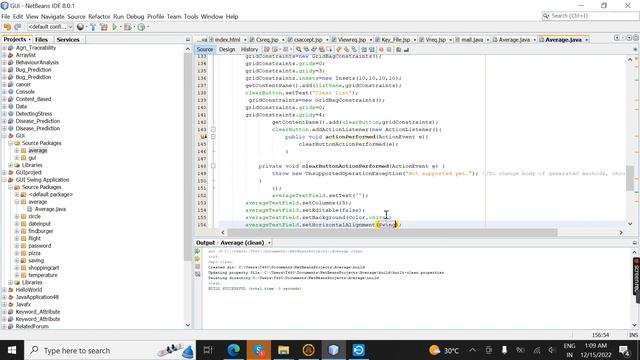Open File Explorer from taskbar
This screenshot has height=360, width=640.
tap(283, 350)
